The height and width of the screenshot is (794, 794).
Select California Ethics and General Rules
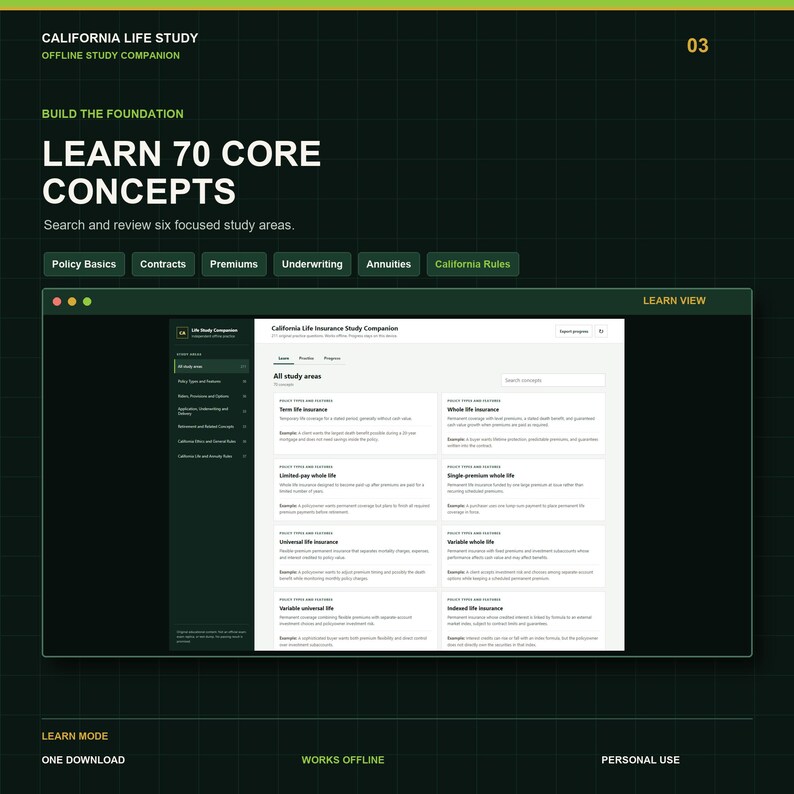point(211,441)
